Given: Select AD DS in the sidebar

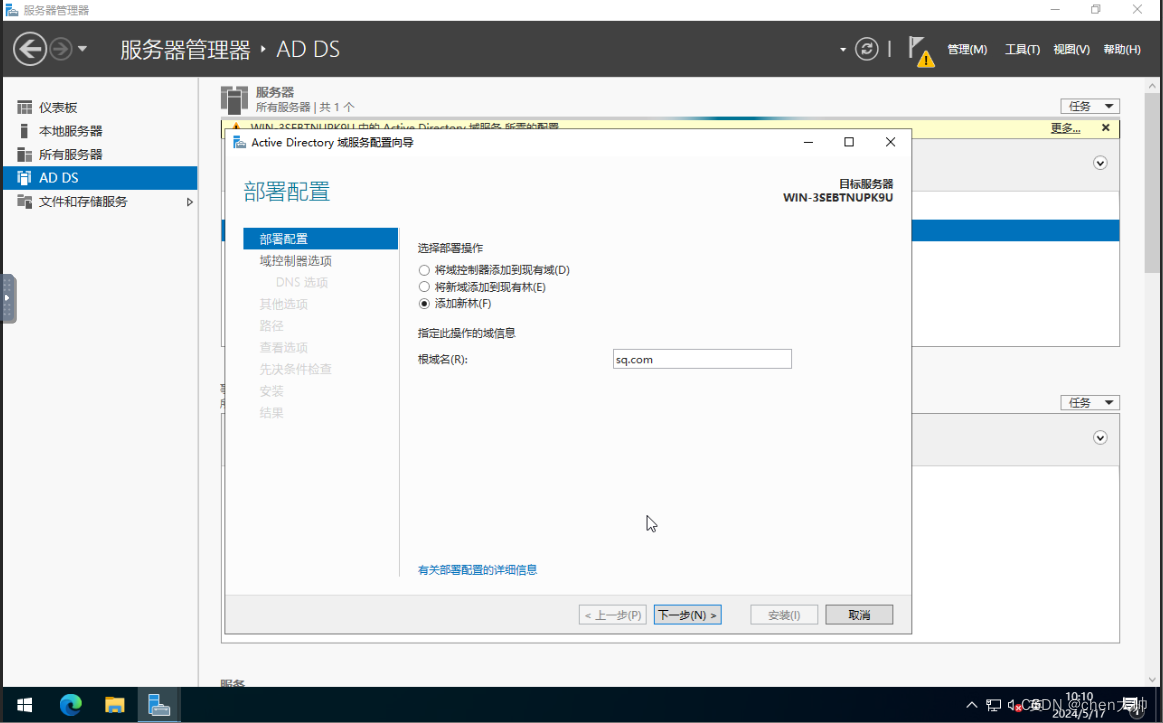Looking at the screenshot, I should coord(100,178).
